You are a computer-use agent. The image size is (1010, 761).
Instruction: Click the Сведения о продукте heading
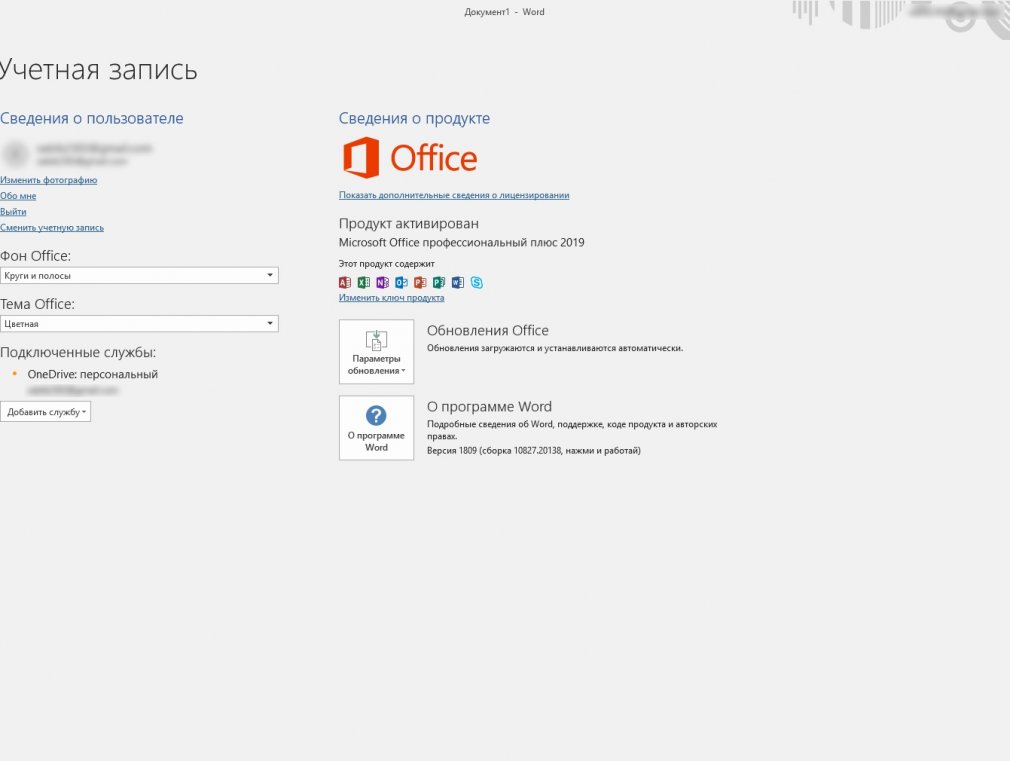pyautogui.click(x=414, y=119)
